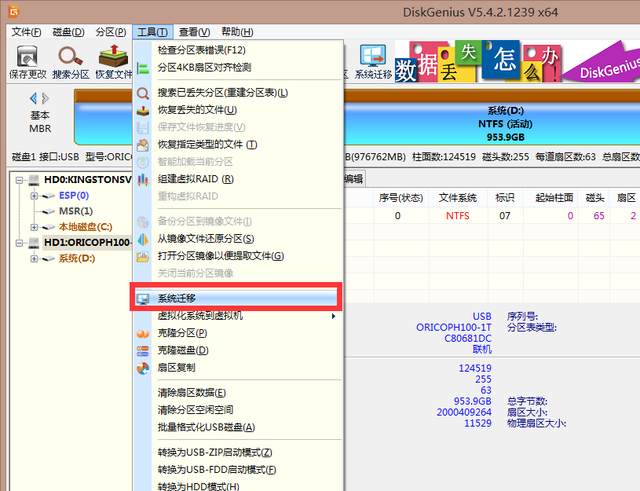
Task: Open the 文件(F) menu
Action: click(x=26, y=32)
